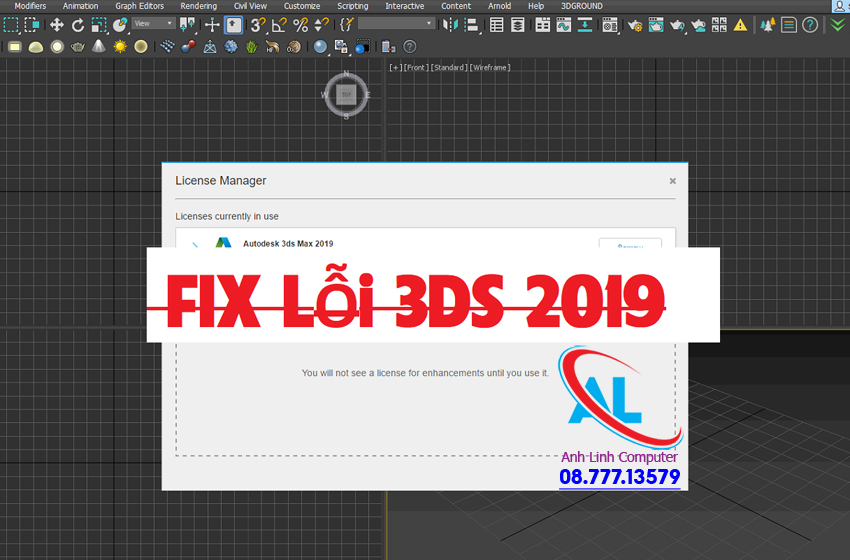The image size is (850, 560).
Task: Click the Anh Linh Computer phone number link
Action: tap(619, 477)
